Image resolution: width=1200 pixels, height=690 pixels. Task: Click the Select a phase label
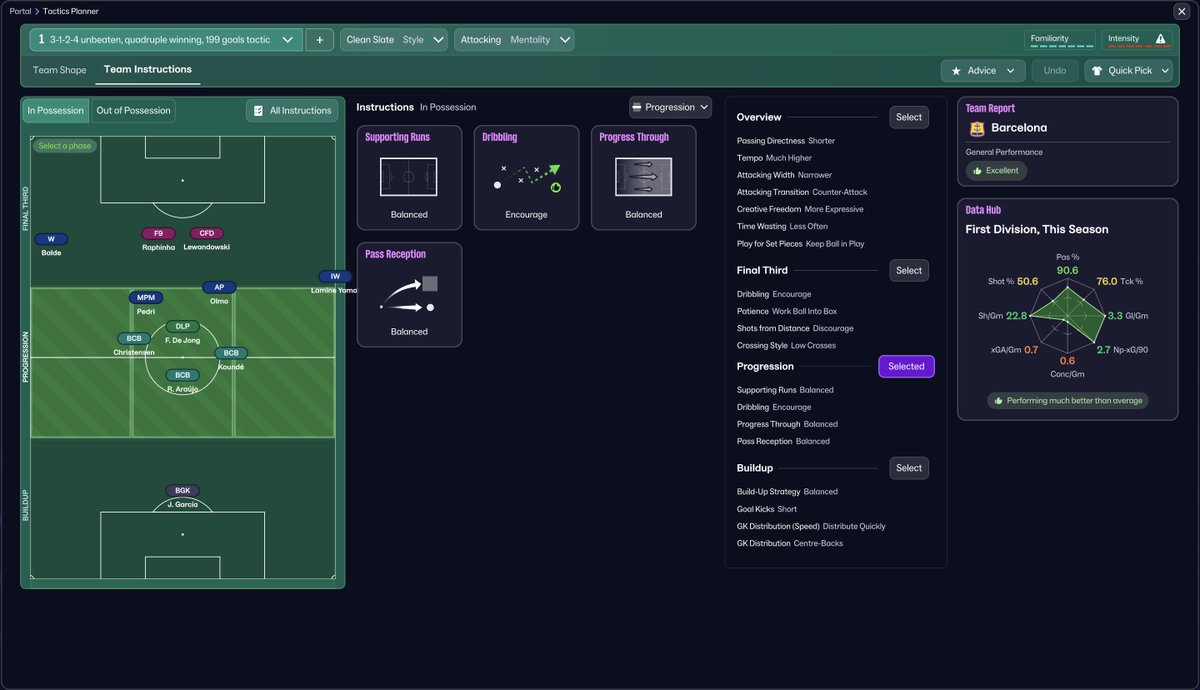pyautogui.click(x=64, y=146)
